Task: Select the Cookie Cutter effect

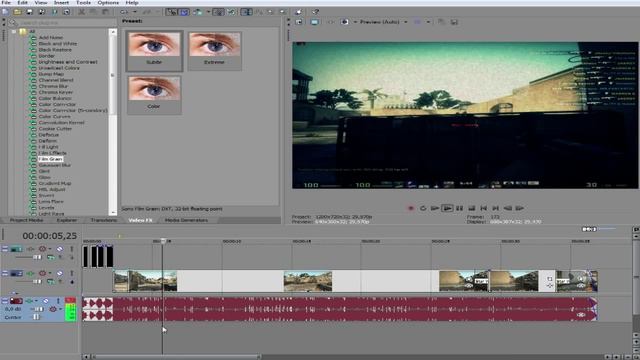Action: pos(55,129)
